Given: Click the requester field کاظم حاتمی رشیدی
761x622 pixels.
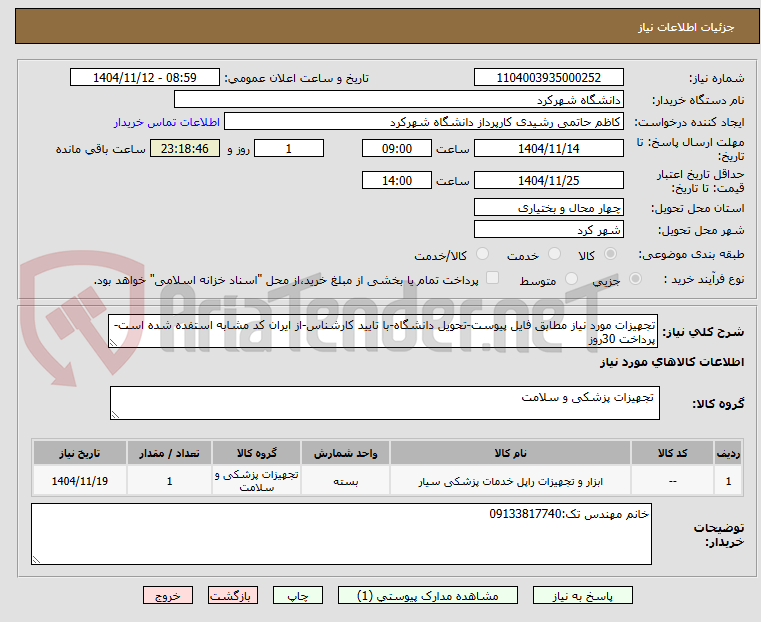Looking at the screenshot, I should (424, 122).
